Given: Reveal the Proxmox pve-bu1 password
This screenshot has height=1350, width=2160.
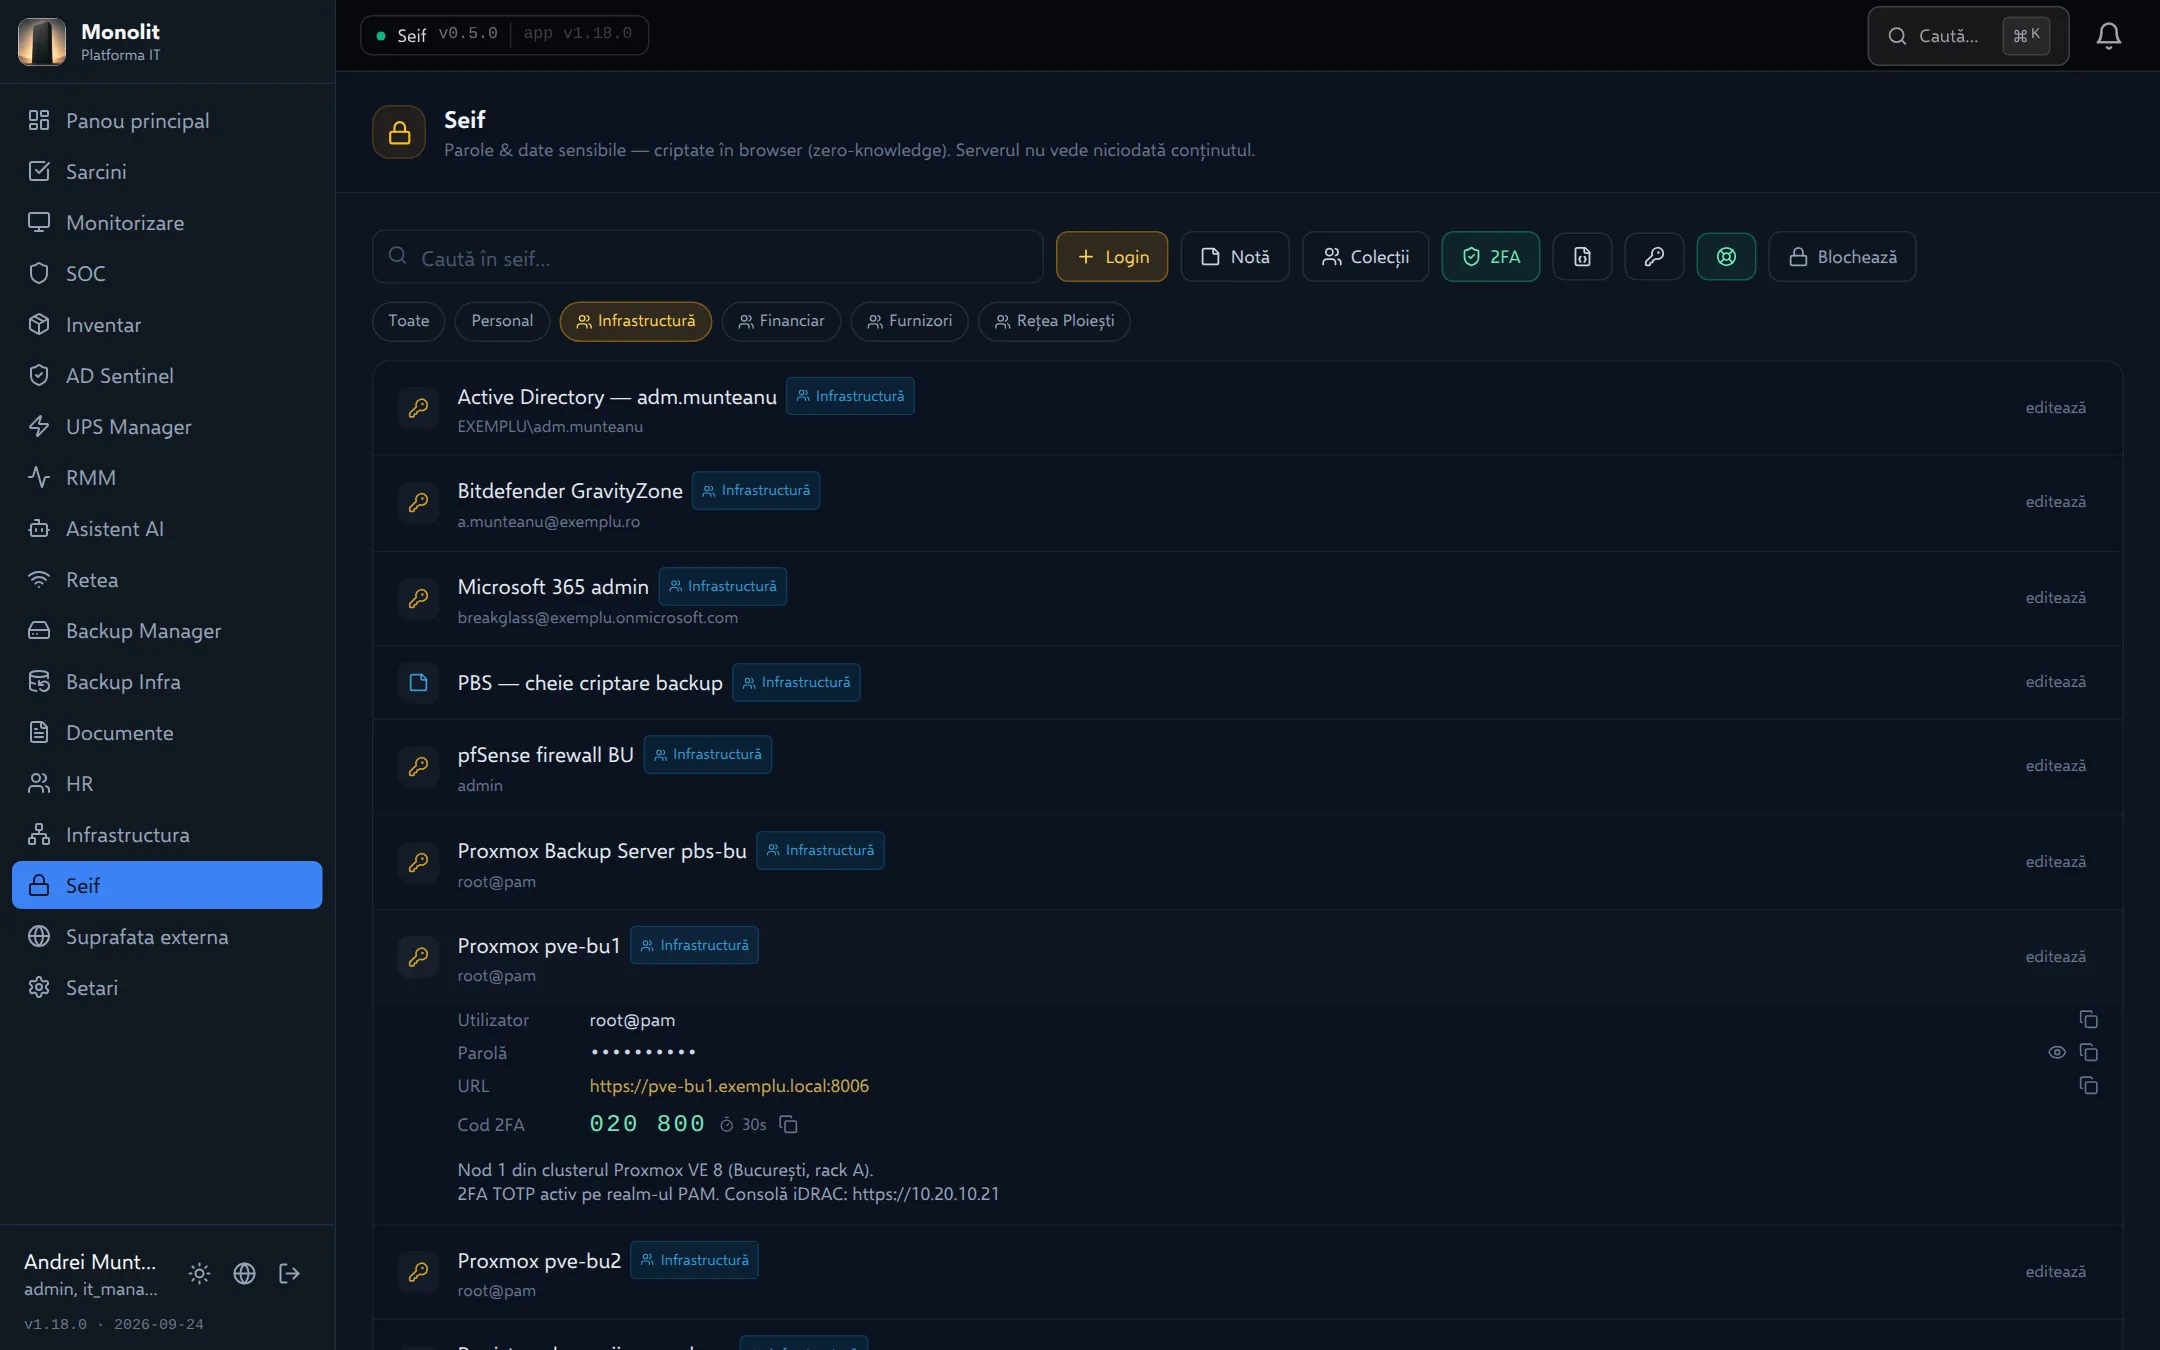Looking at the screenshot, I should pyautogui.click(x=2056, y=1053).
